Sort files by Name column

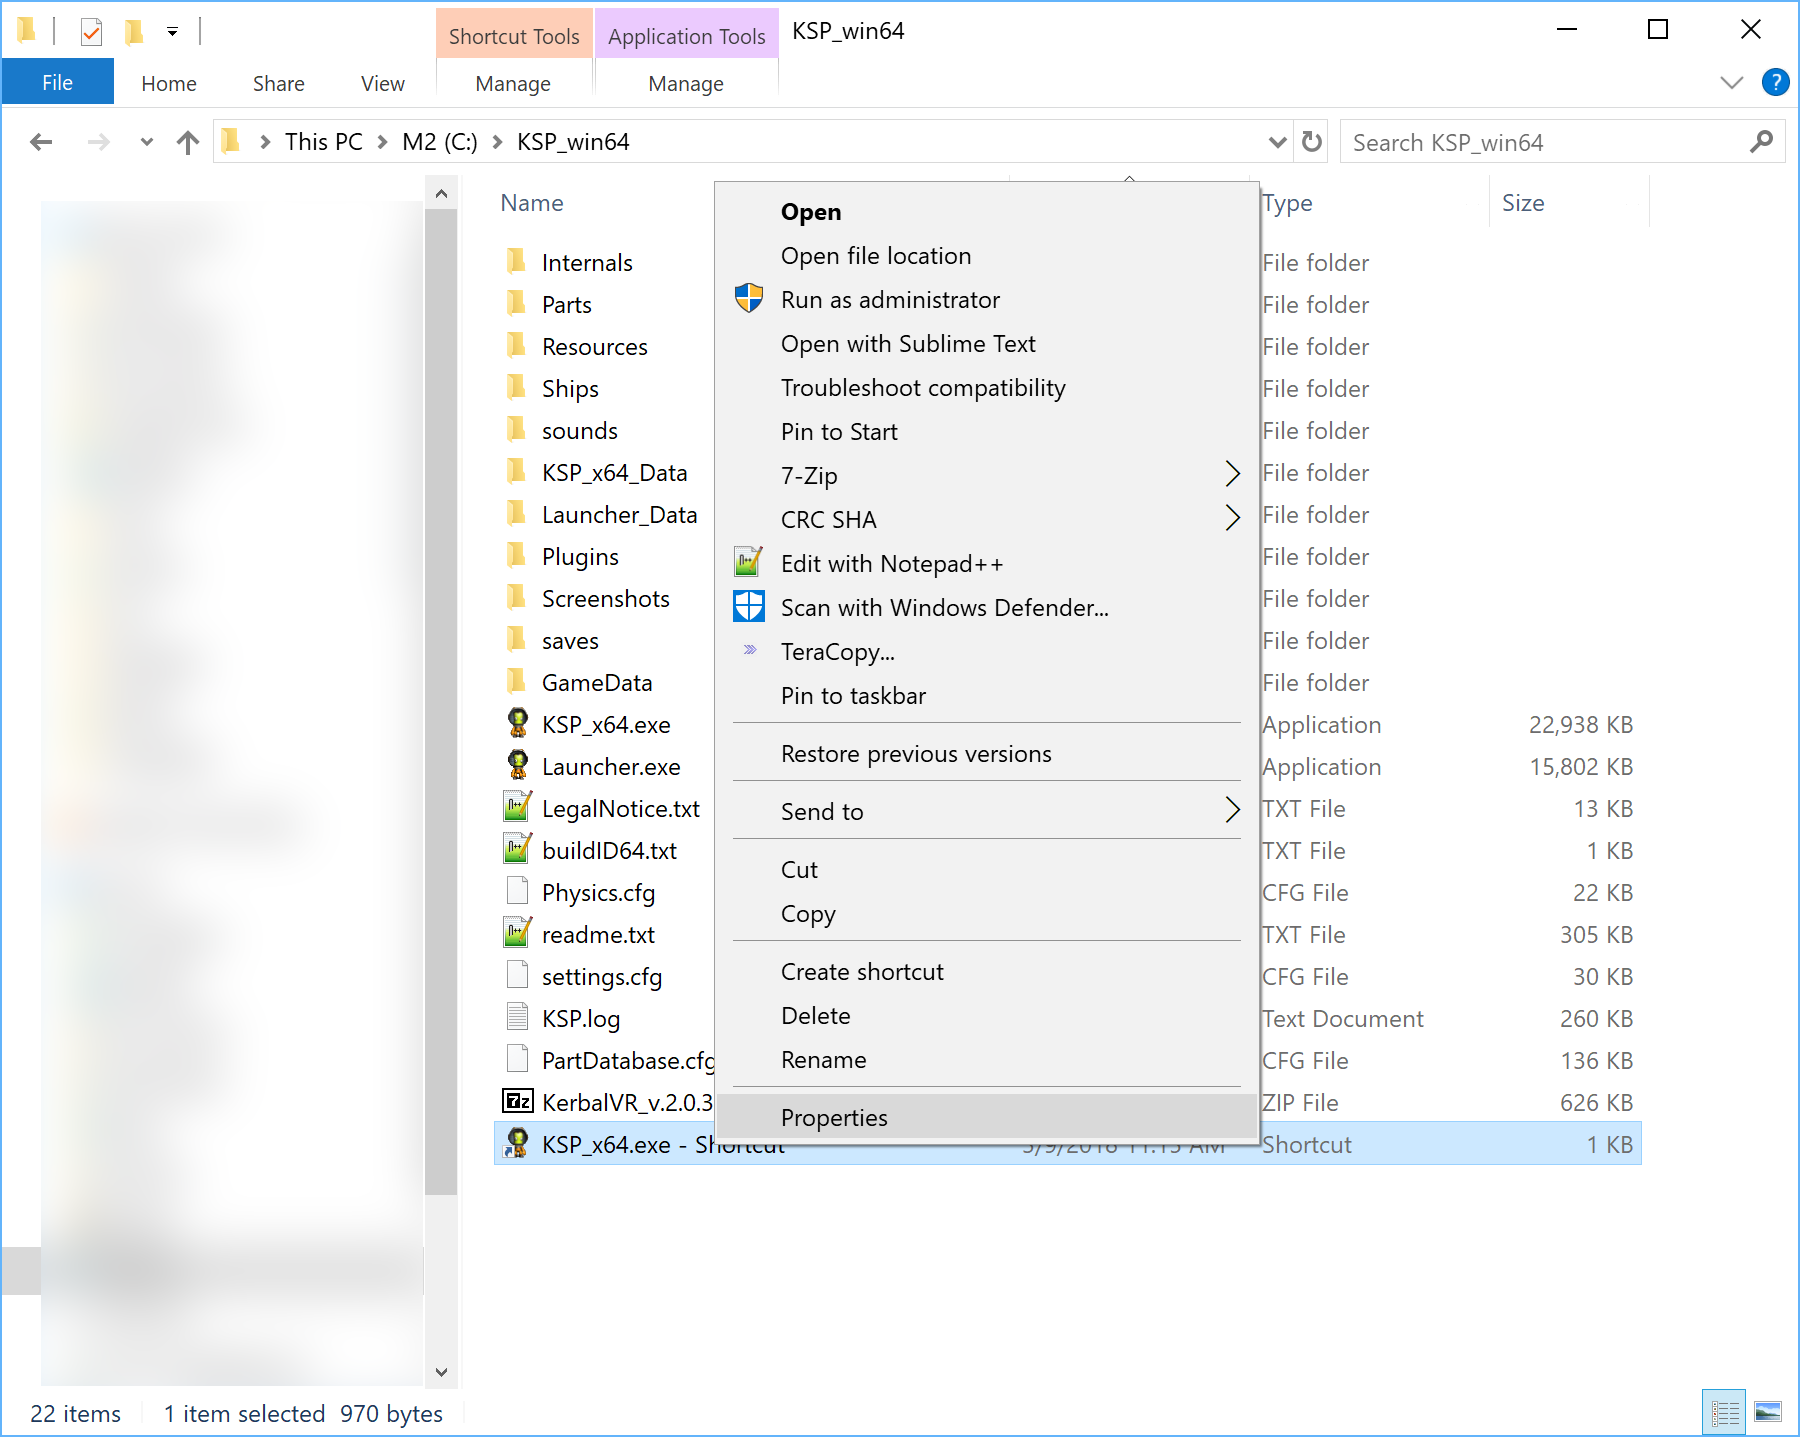coord(531,203)
